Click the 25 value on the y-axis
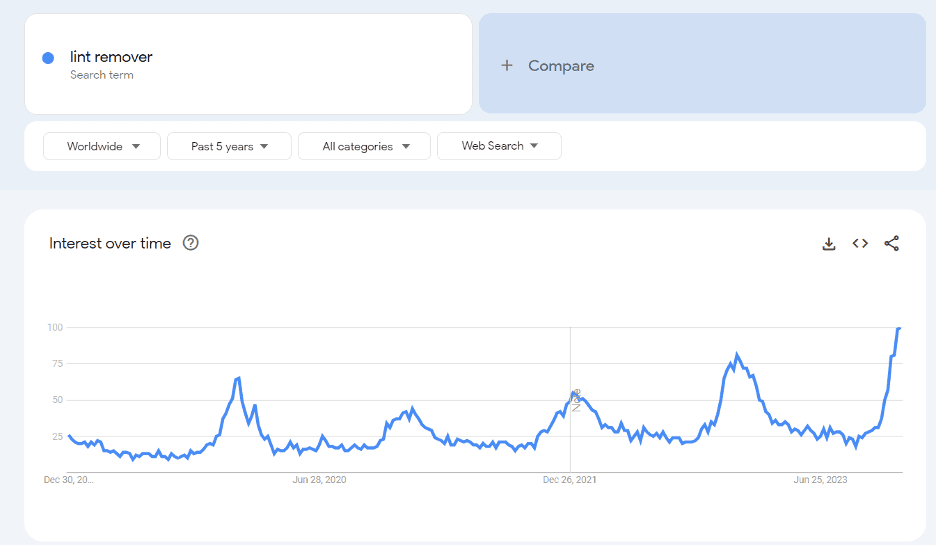Image resolution: width=936 pixels, height=546 pixels. [57, 436]
